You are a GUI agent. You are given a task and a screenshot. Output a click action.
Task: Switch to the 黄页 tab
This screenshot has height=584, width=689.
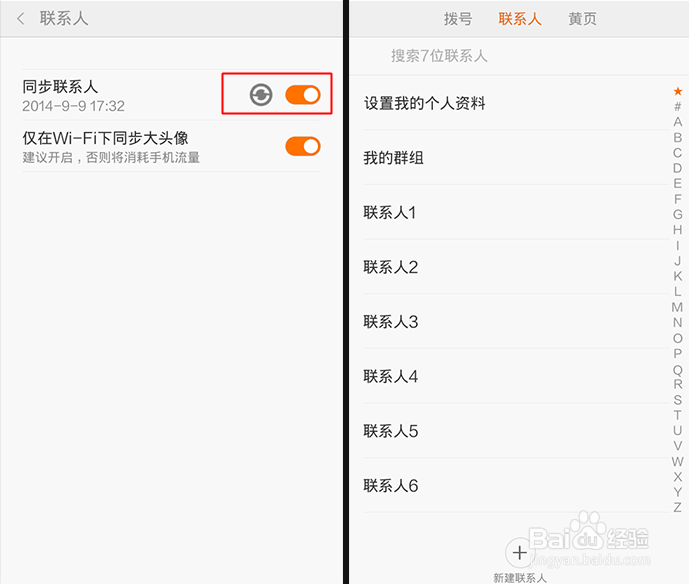(x=582, y=19)
